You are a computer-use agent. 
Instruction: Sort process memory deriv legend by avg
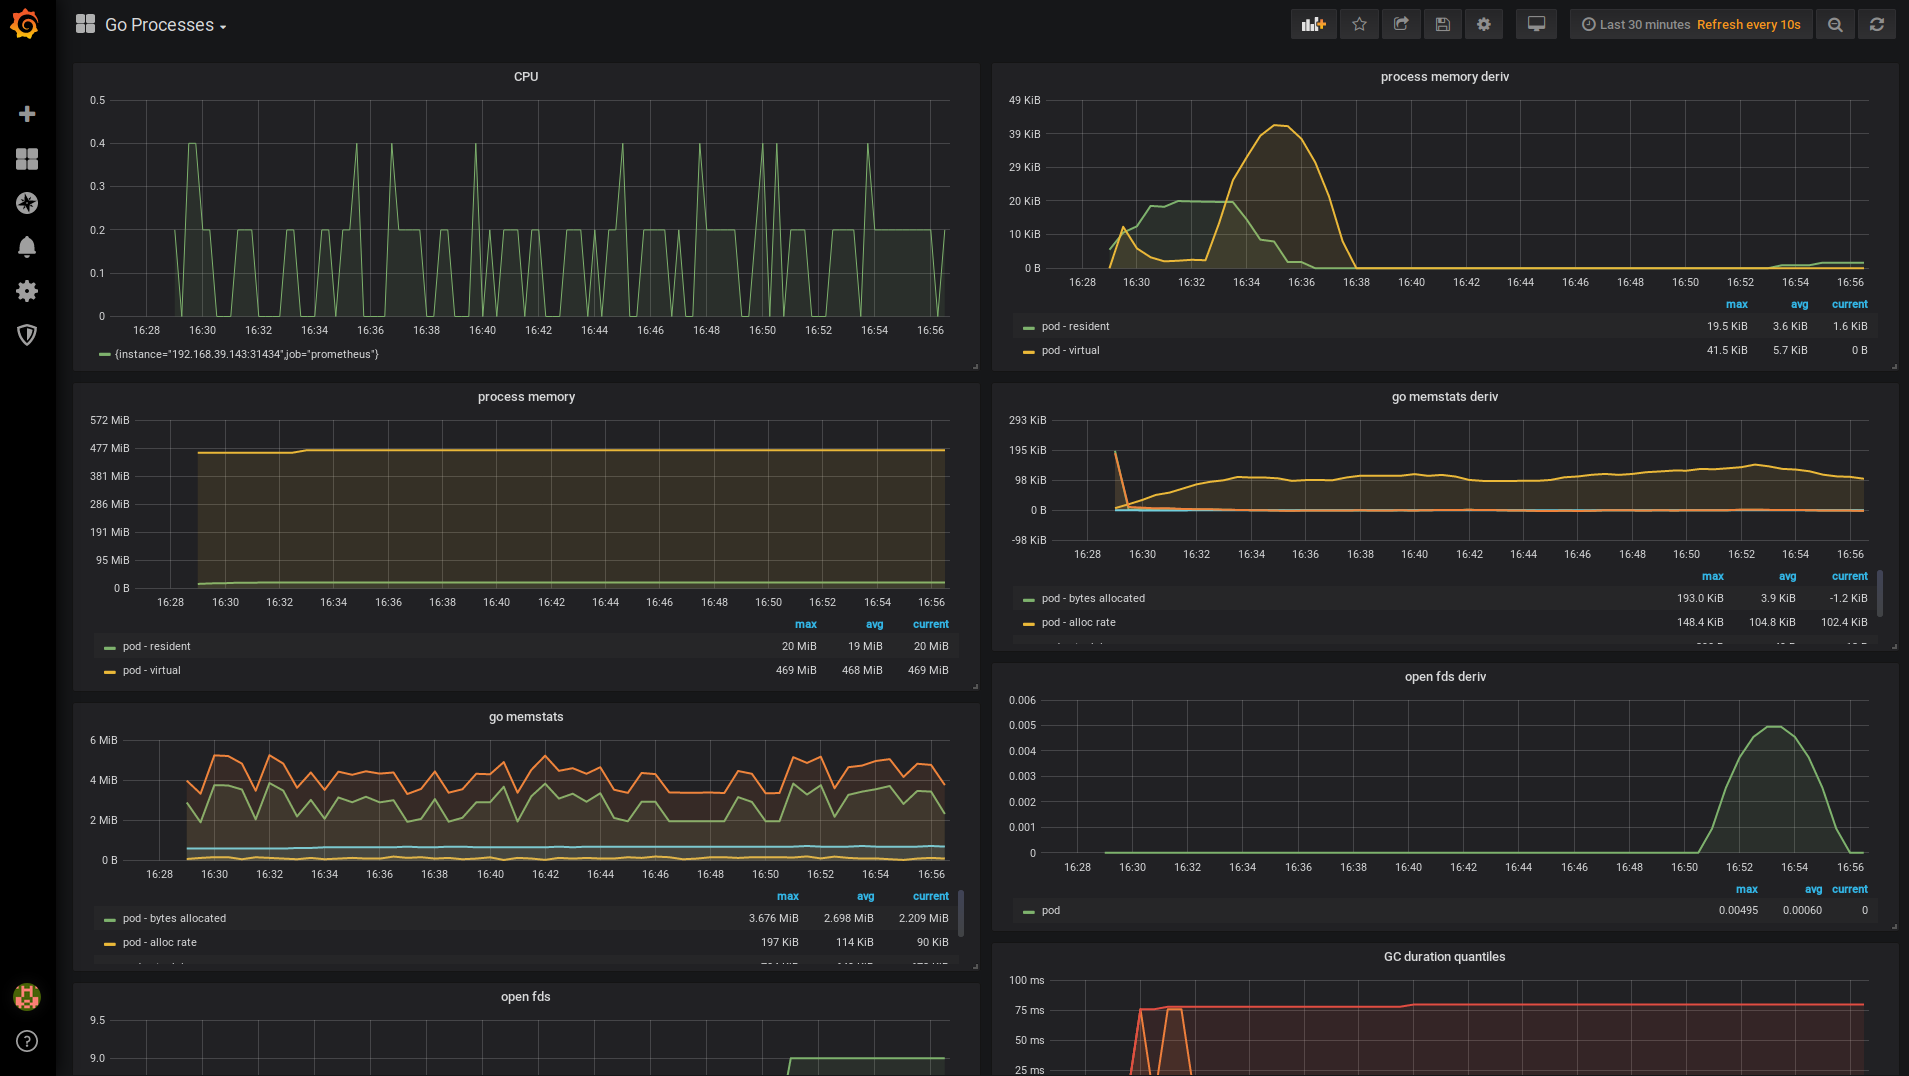(1799, 304)
